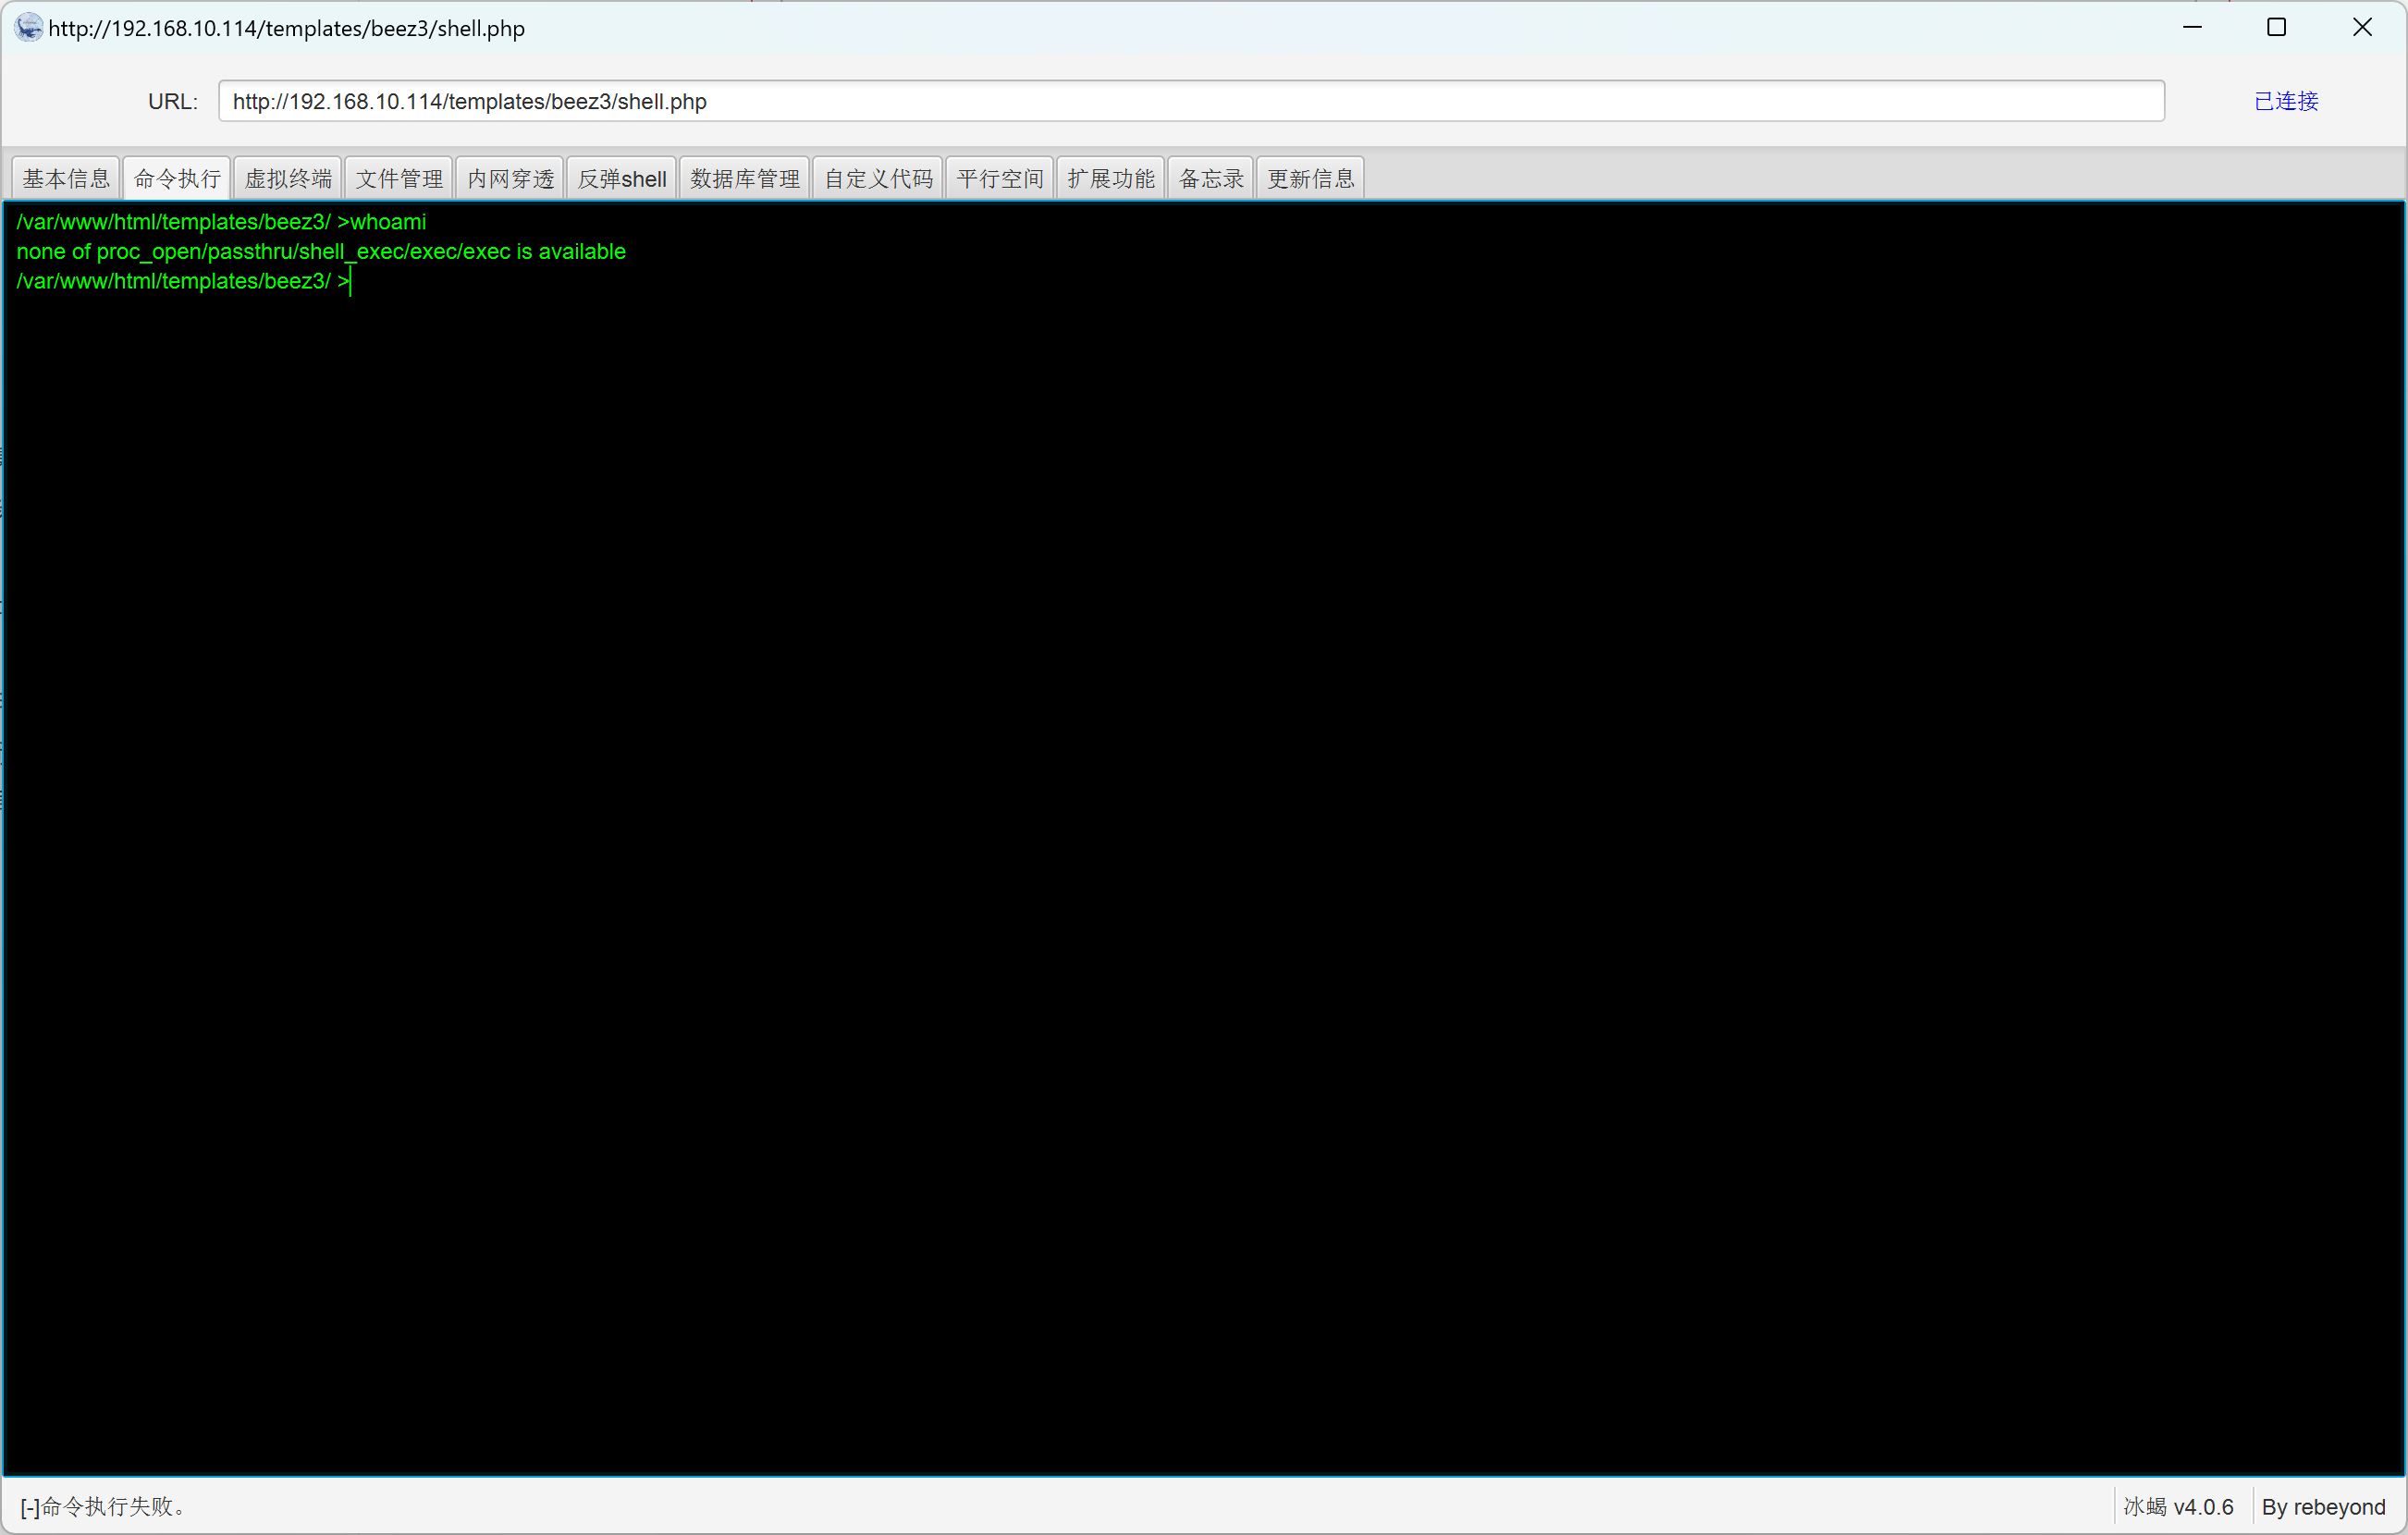Select the 文件管理 tab
Image resolution: width=2408 pixels, height=1535 pixels.
coord(399,178)
